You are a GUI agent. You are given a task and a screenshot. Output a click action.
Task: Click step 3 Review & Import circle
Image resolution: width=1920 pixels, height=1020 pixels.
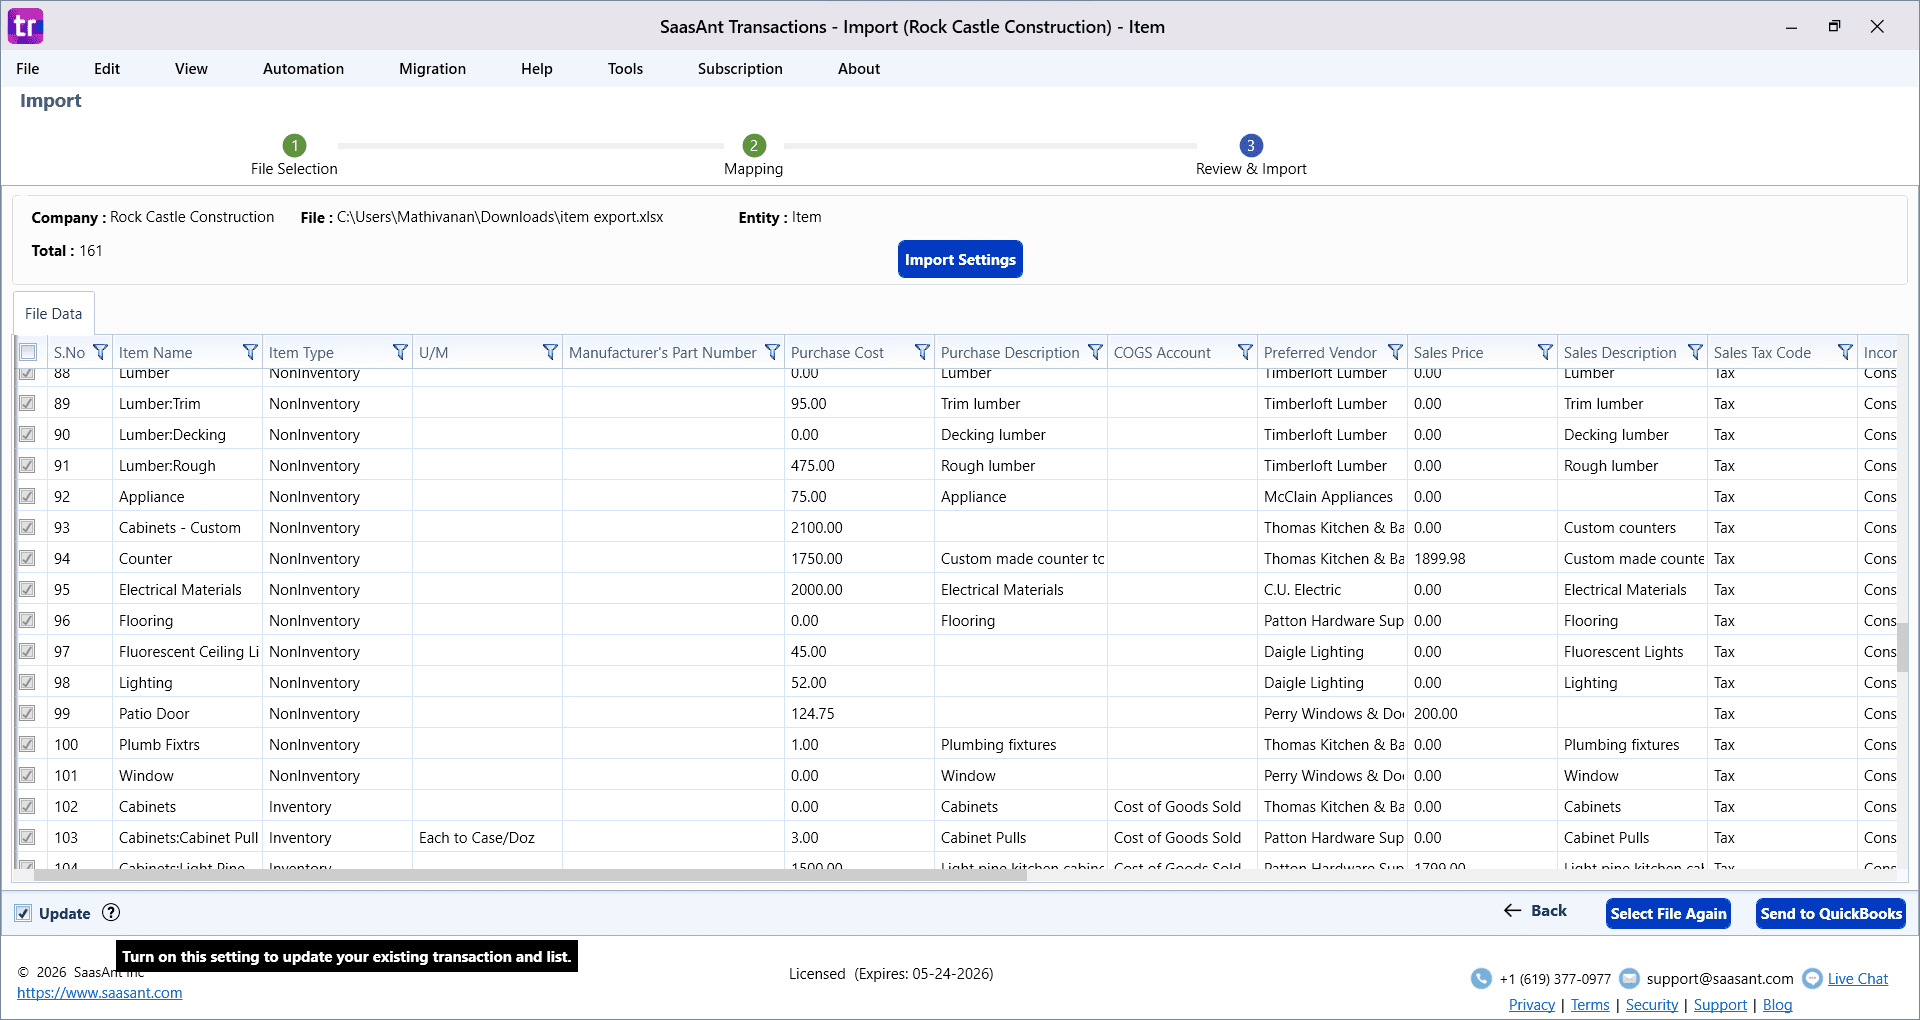(x=1250, y=145)
